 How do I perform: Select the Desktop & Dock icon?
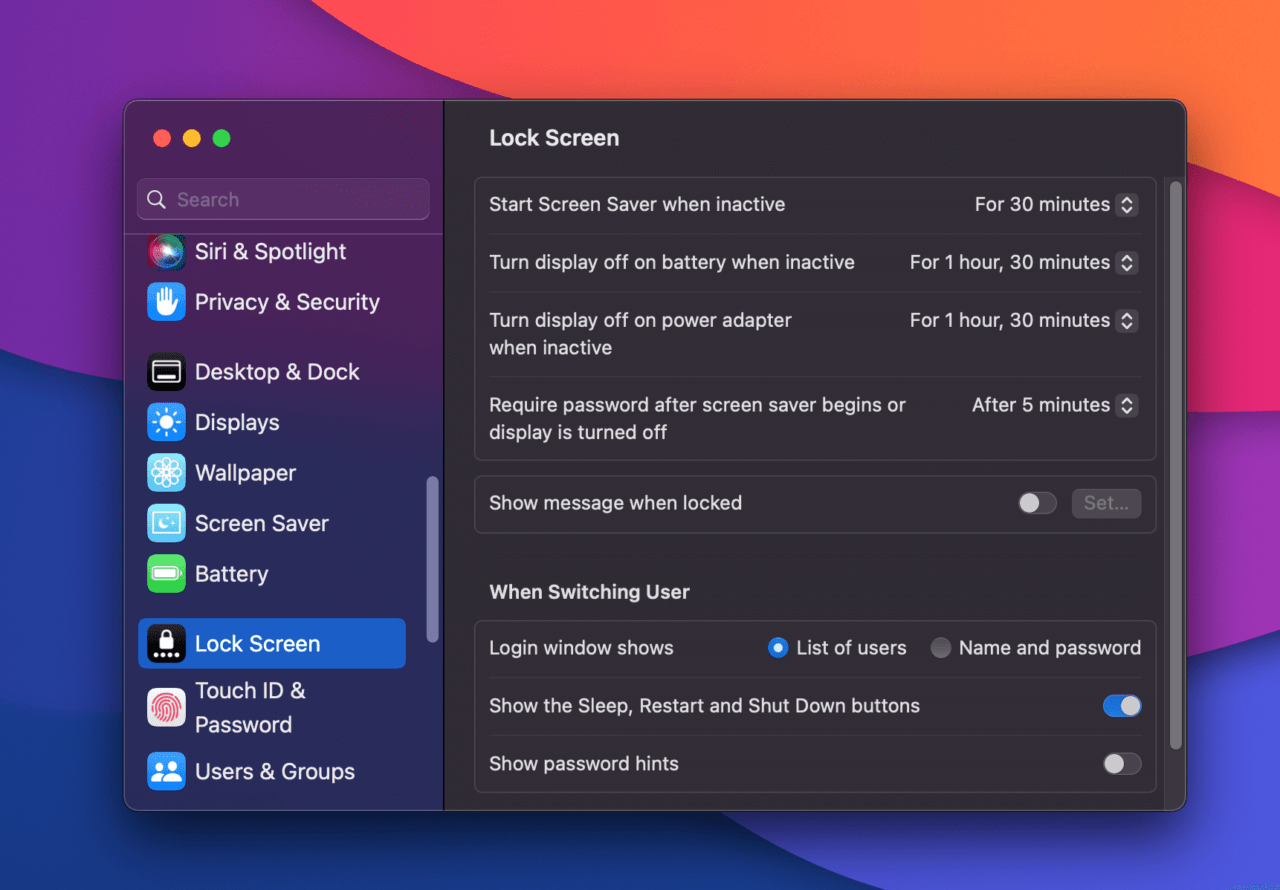[x=166, y=371]
